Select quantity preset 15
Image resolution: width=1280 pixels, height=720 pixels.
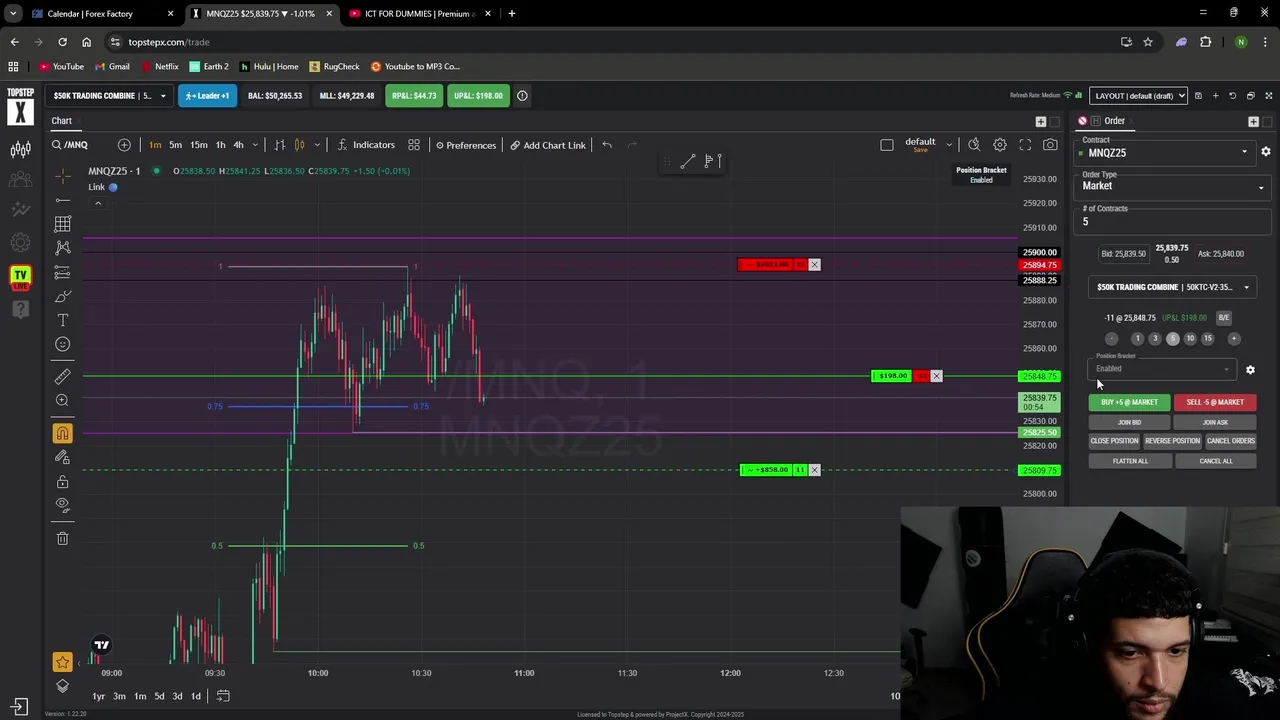1208,339
